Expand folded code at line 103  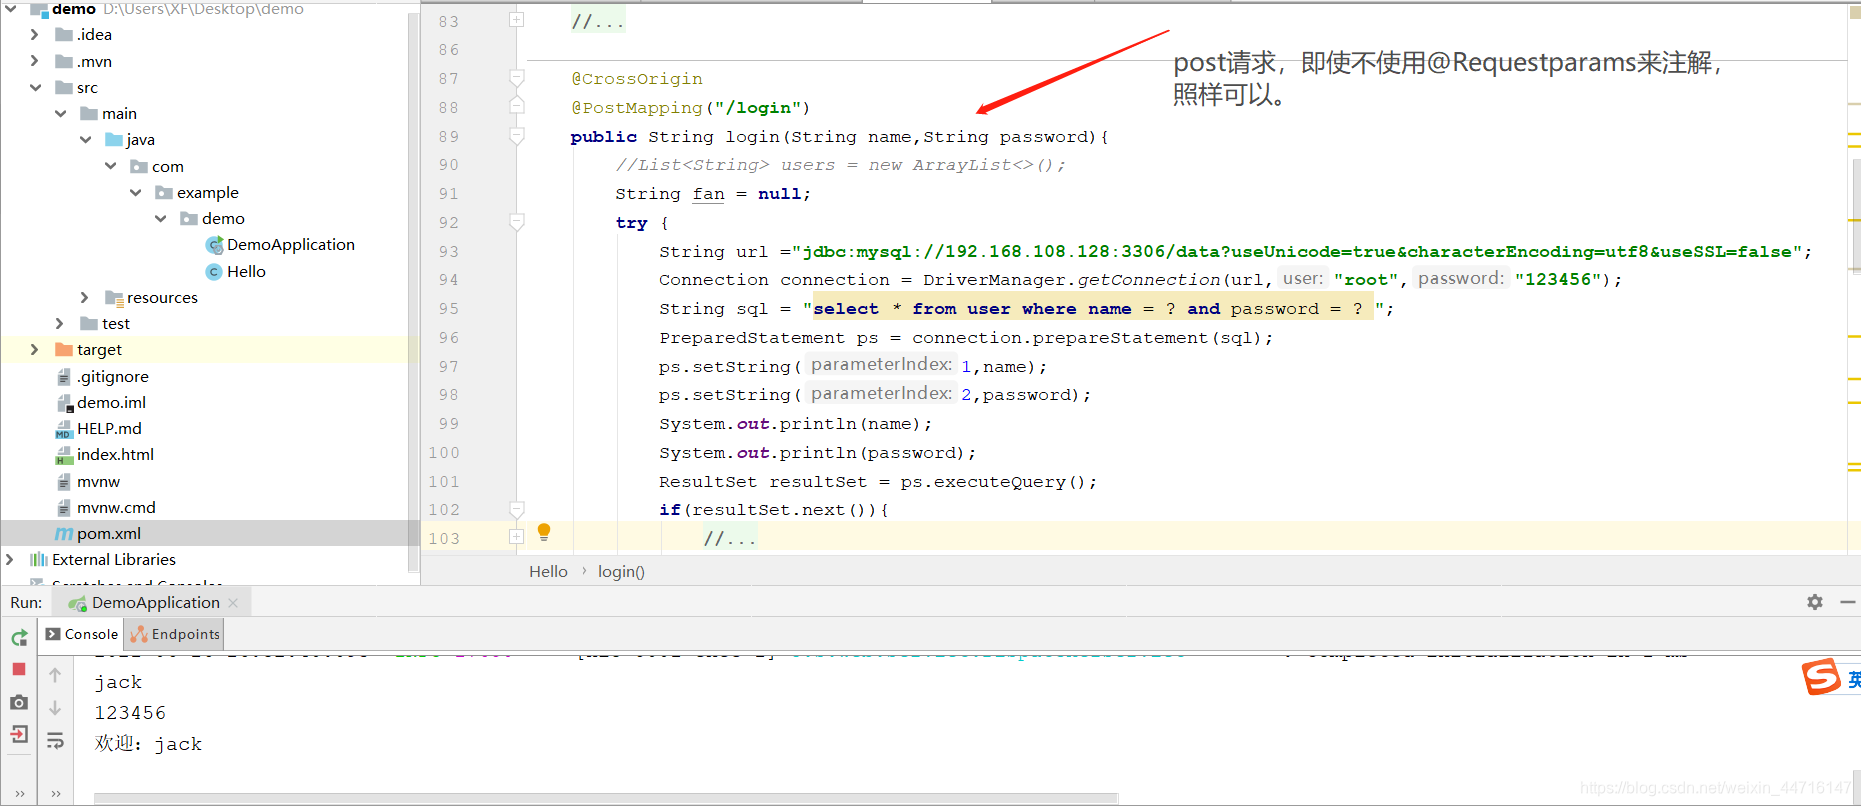pyautogui.click(x=516, y=537)
